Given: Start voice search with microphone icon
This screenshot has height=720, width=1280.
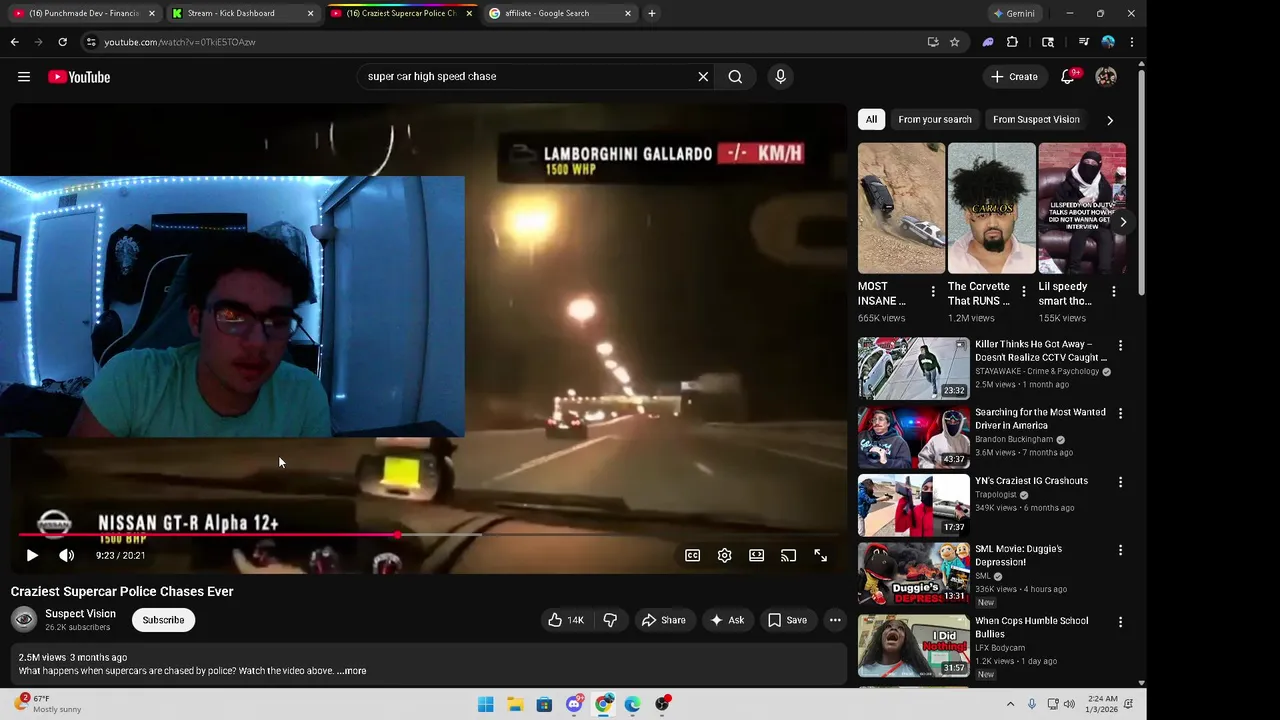Looking at the screenshot, I should (781, 76).
